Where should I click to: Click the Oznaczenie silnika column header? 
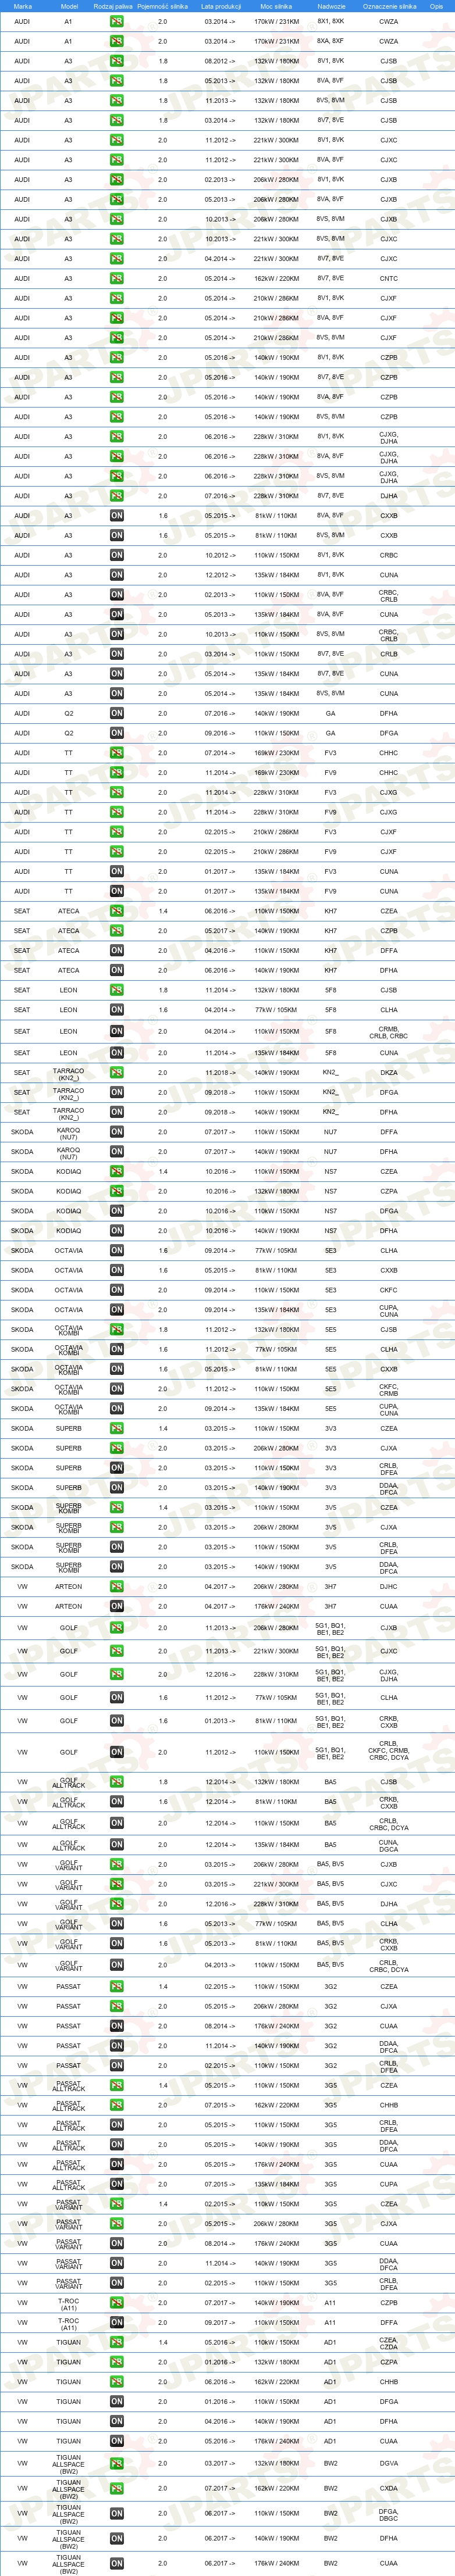click(389, 6)
